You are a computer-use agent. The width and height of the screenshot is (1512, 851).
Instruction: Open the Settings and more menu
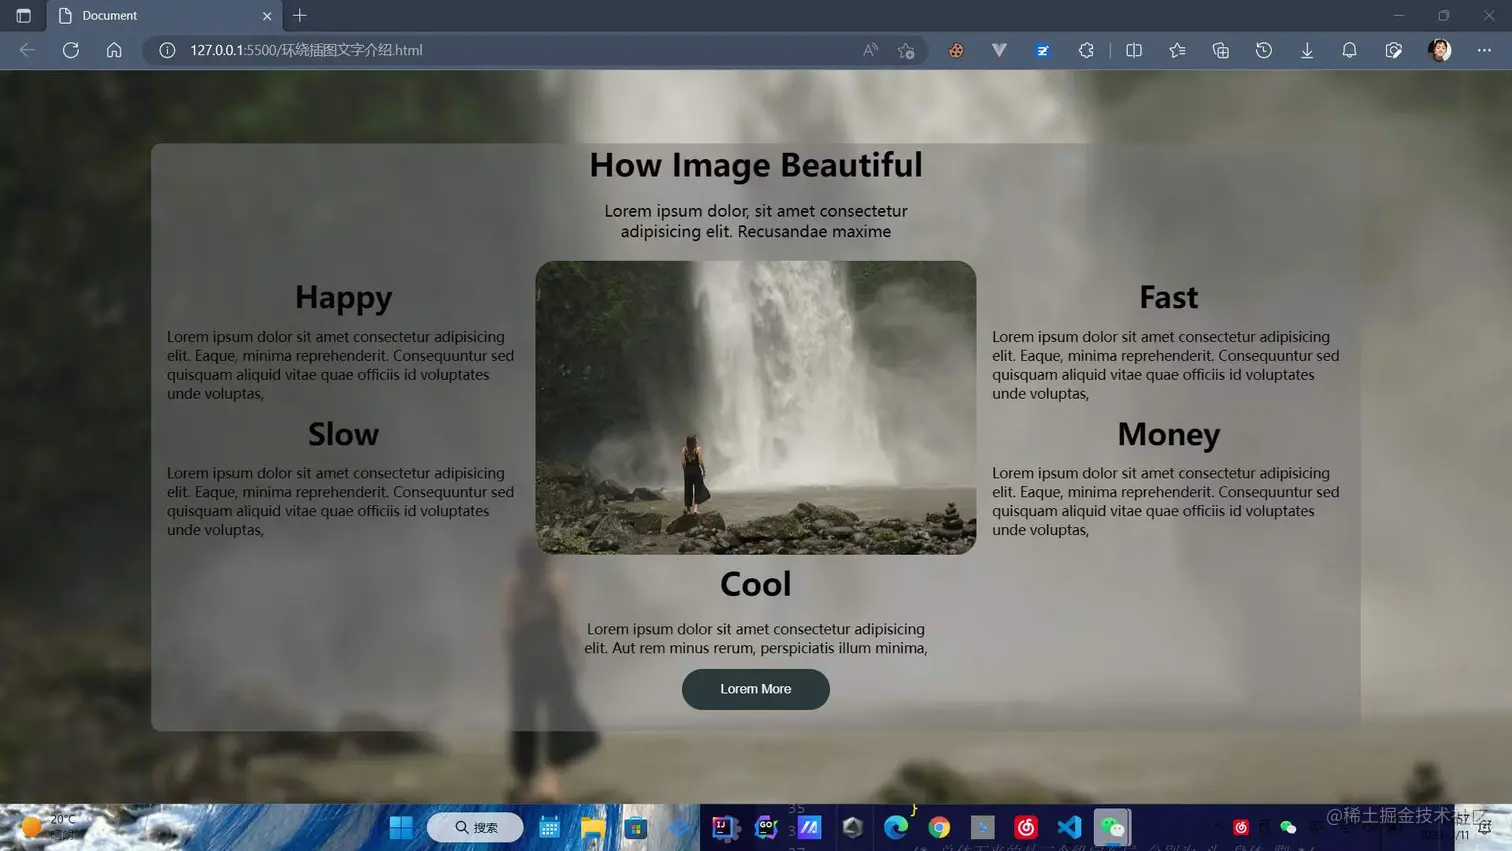point(1484,50)
